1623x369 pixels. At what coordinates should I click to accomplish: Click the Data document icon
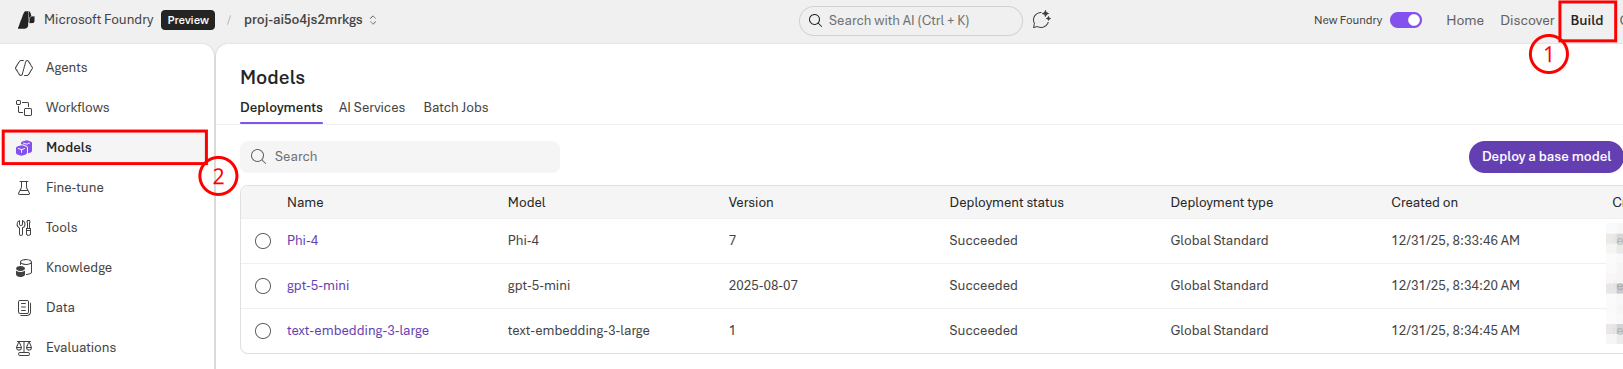tap(24, 307)
